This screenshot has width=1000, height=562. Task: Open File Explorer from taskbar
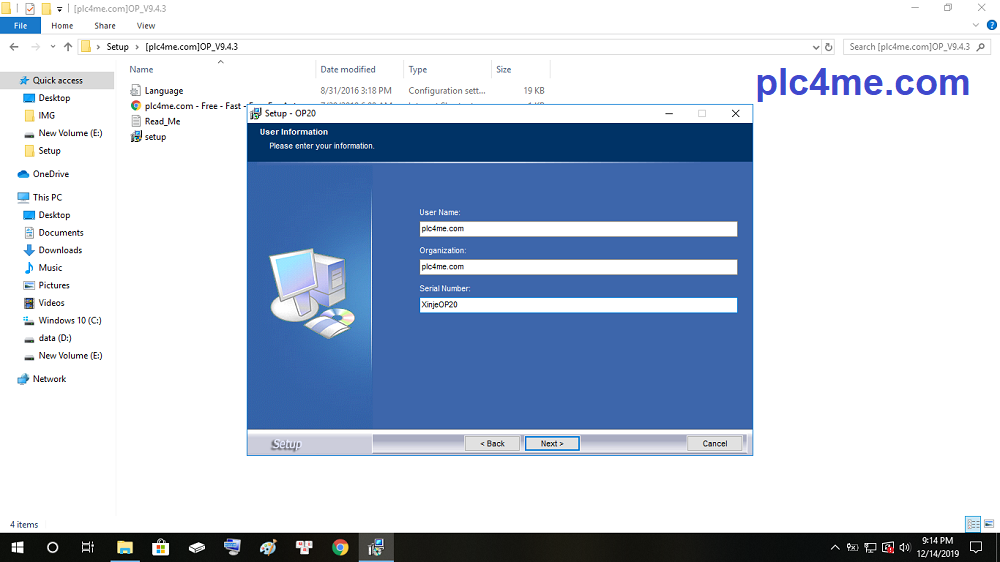click(x=124, y=547)
